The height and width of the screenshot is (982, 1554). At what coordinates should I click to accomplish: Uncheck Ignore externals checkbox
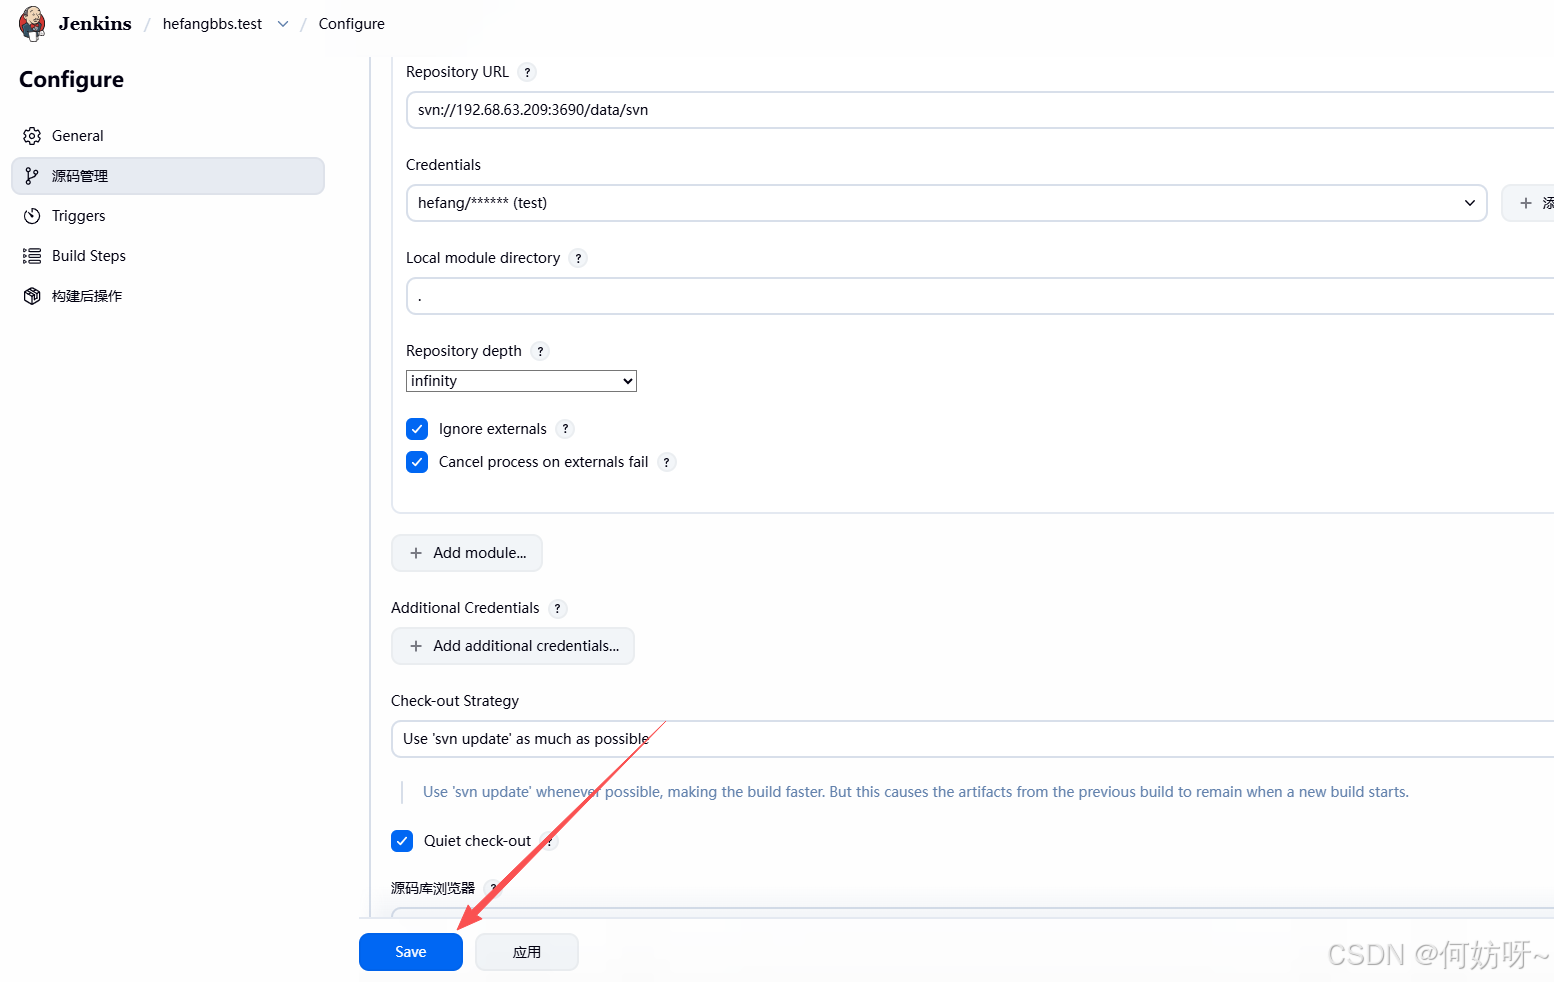pos(417,429)
